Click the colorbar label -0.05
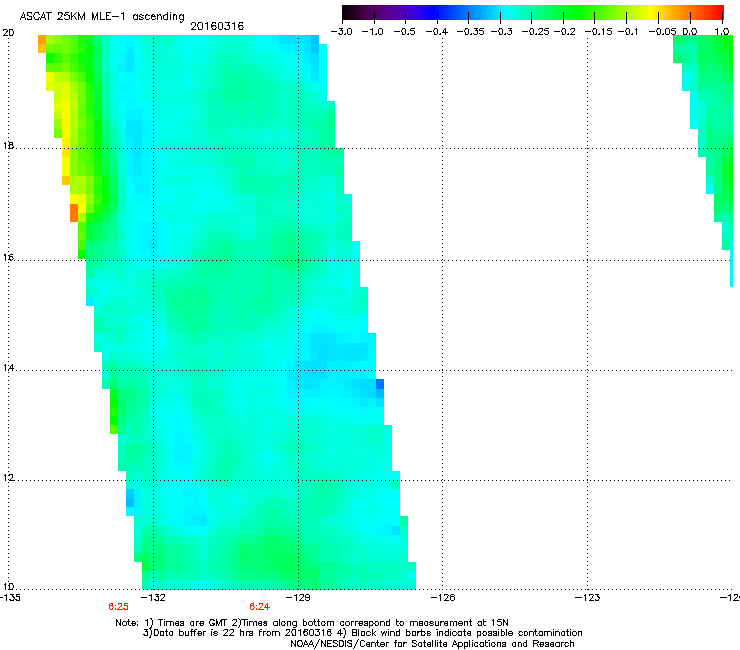This screenshot has height=650, width=740. (x=662, y=32)
